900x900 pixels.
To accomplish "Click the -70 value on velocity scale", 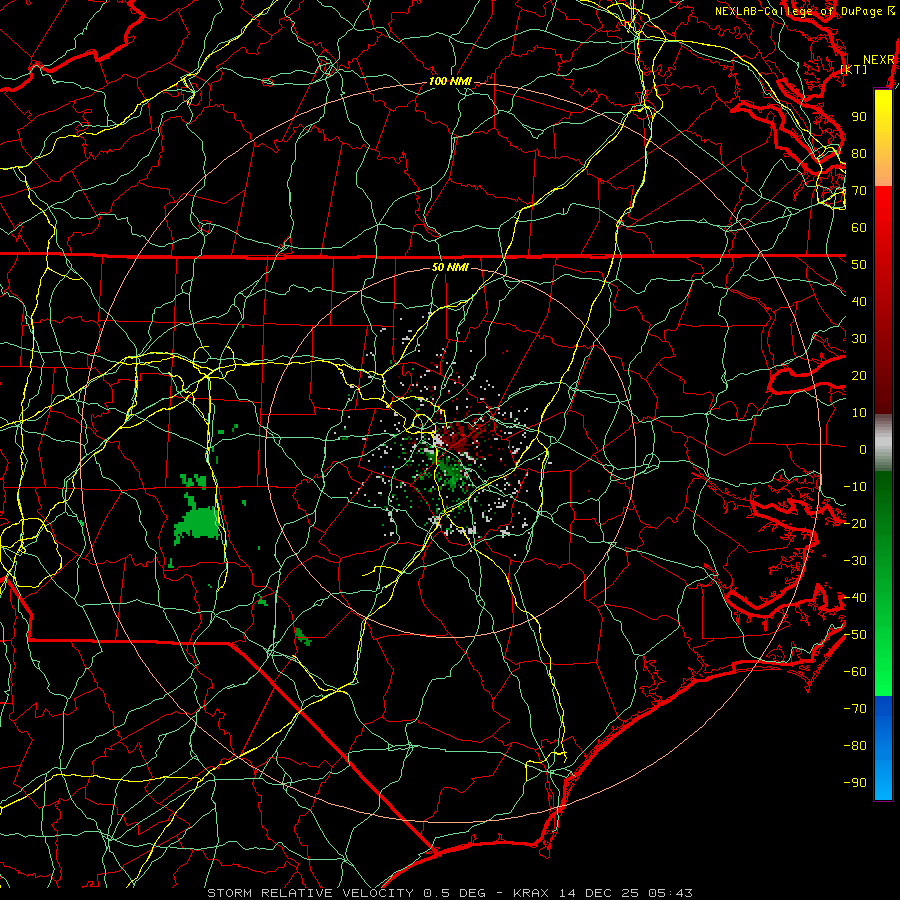I will point(855,709).
